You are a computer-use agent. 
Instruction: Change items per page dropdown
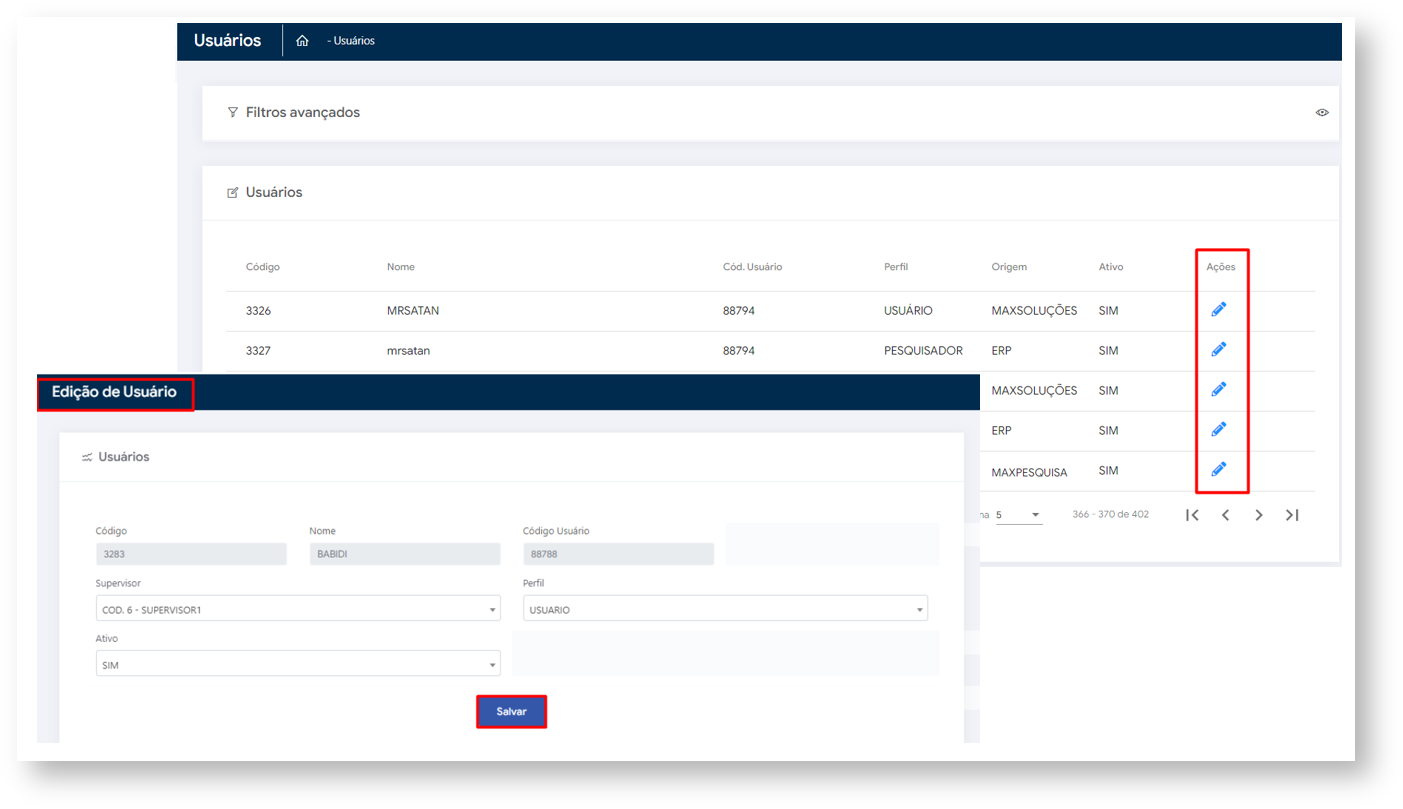click(1019, 515)
